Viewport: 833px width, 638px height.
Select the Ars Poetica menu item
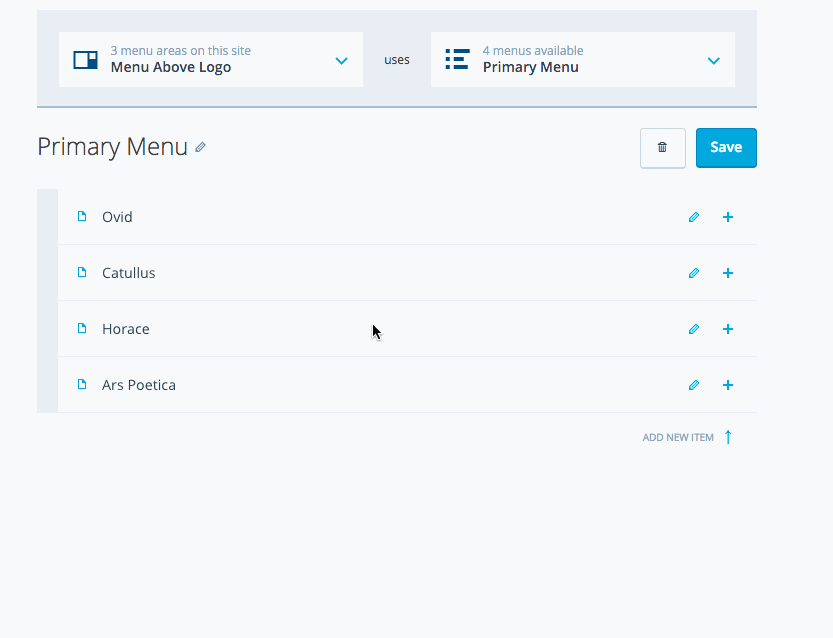pos(407,385)
